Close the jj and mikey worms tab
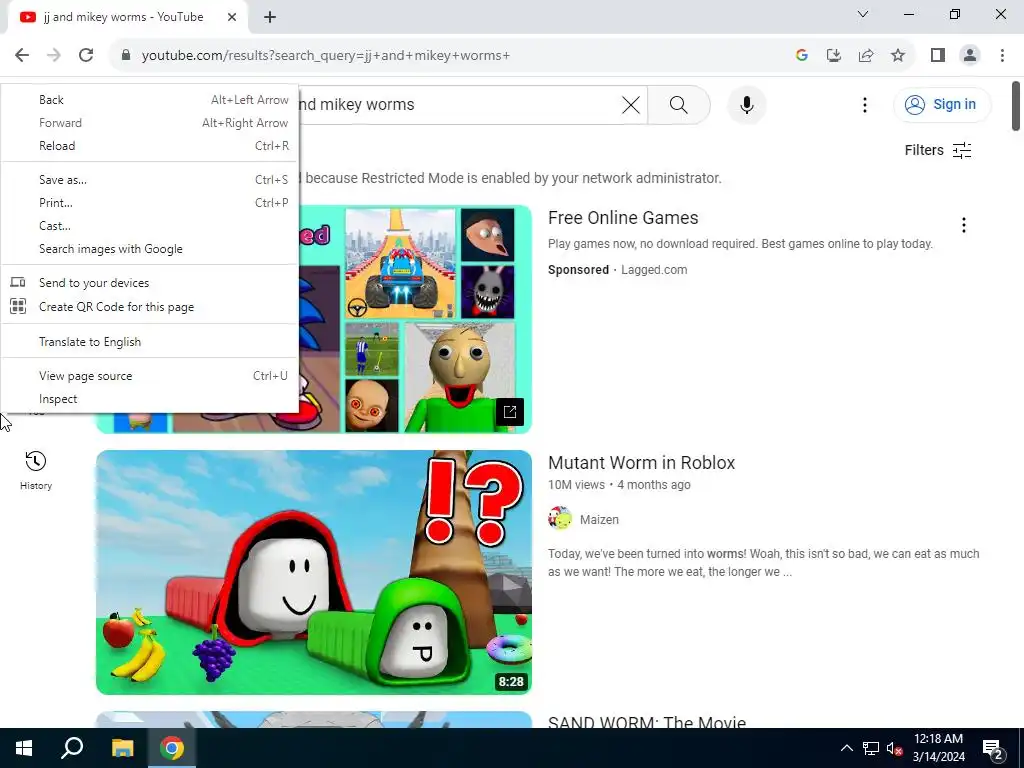 232,17
